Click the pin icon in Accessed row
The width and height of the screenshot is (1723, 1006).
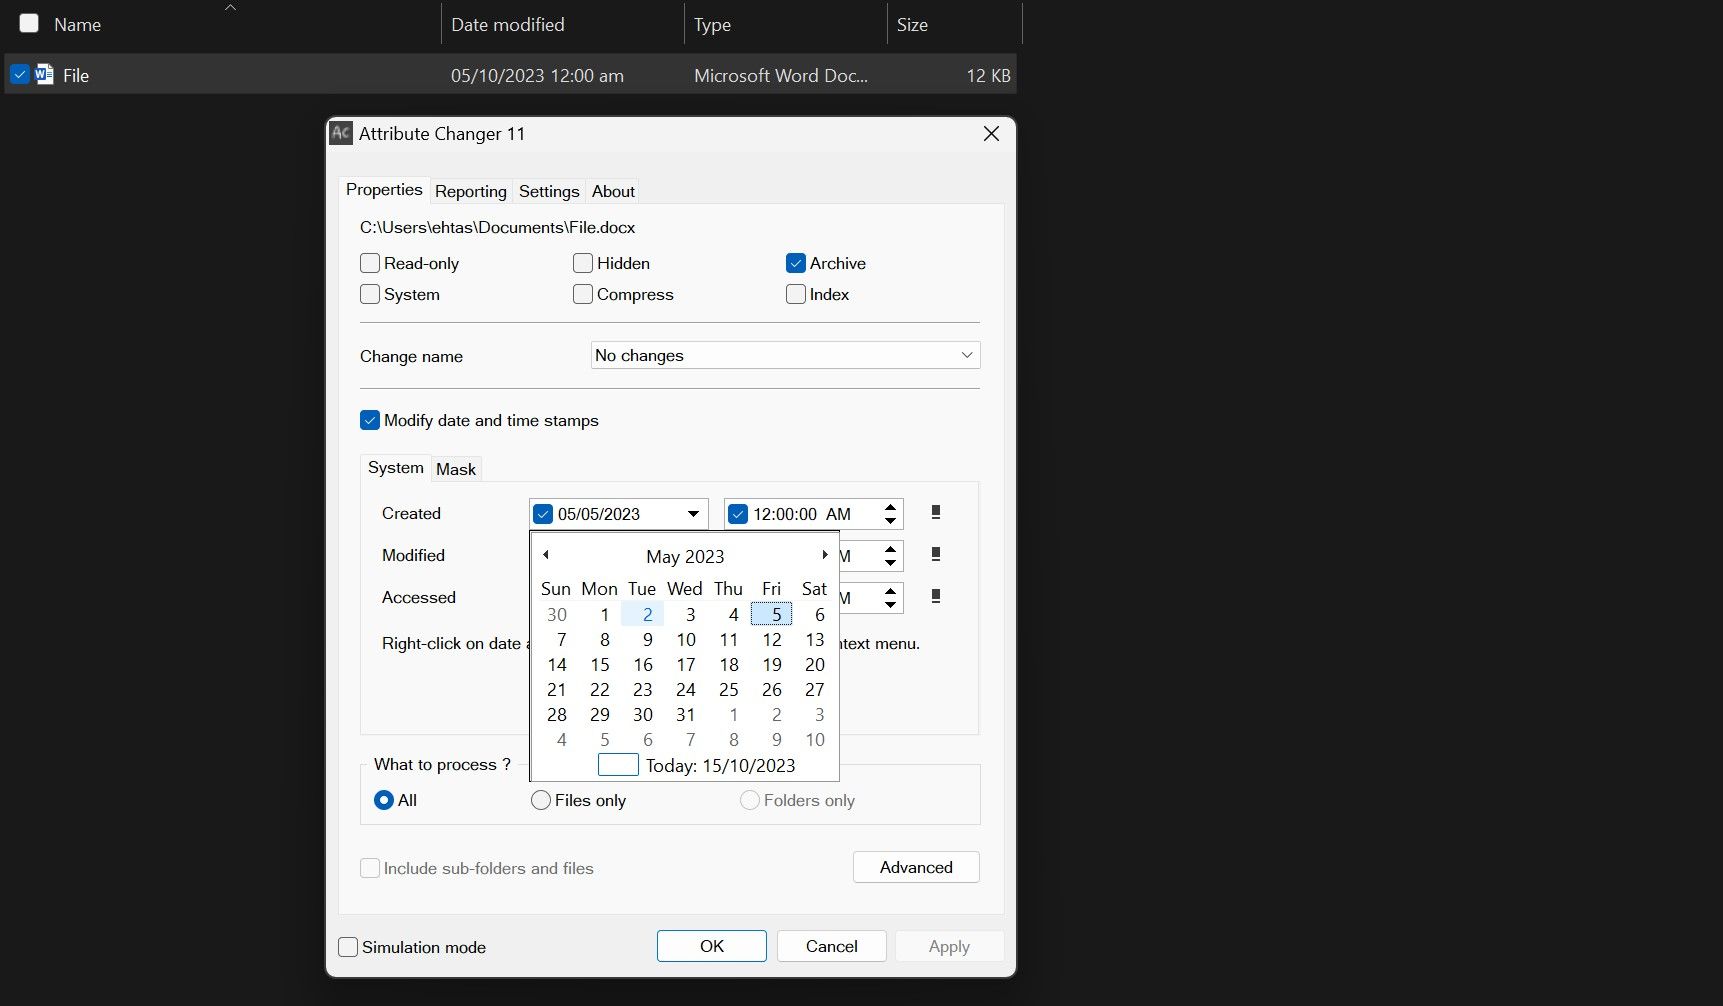pyautogui.click(x=936, y=597)
